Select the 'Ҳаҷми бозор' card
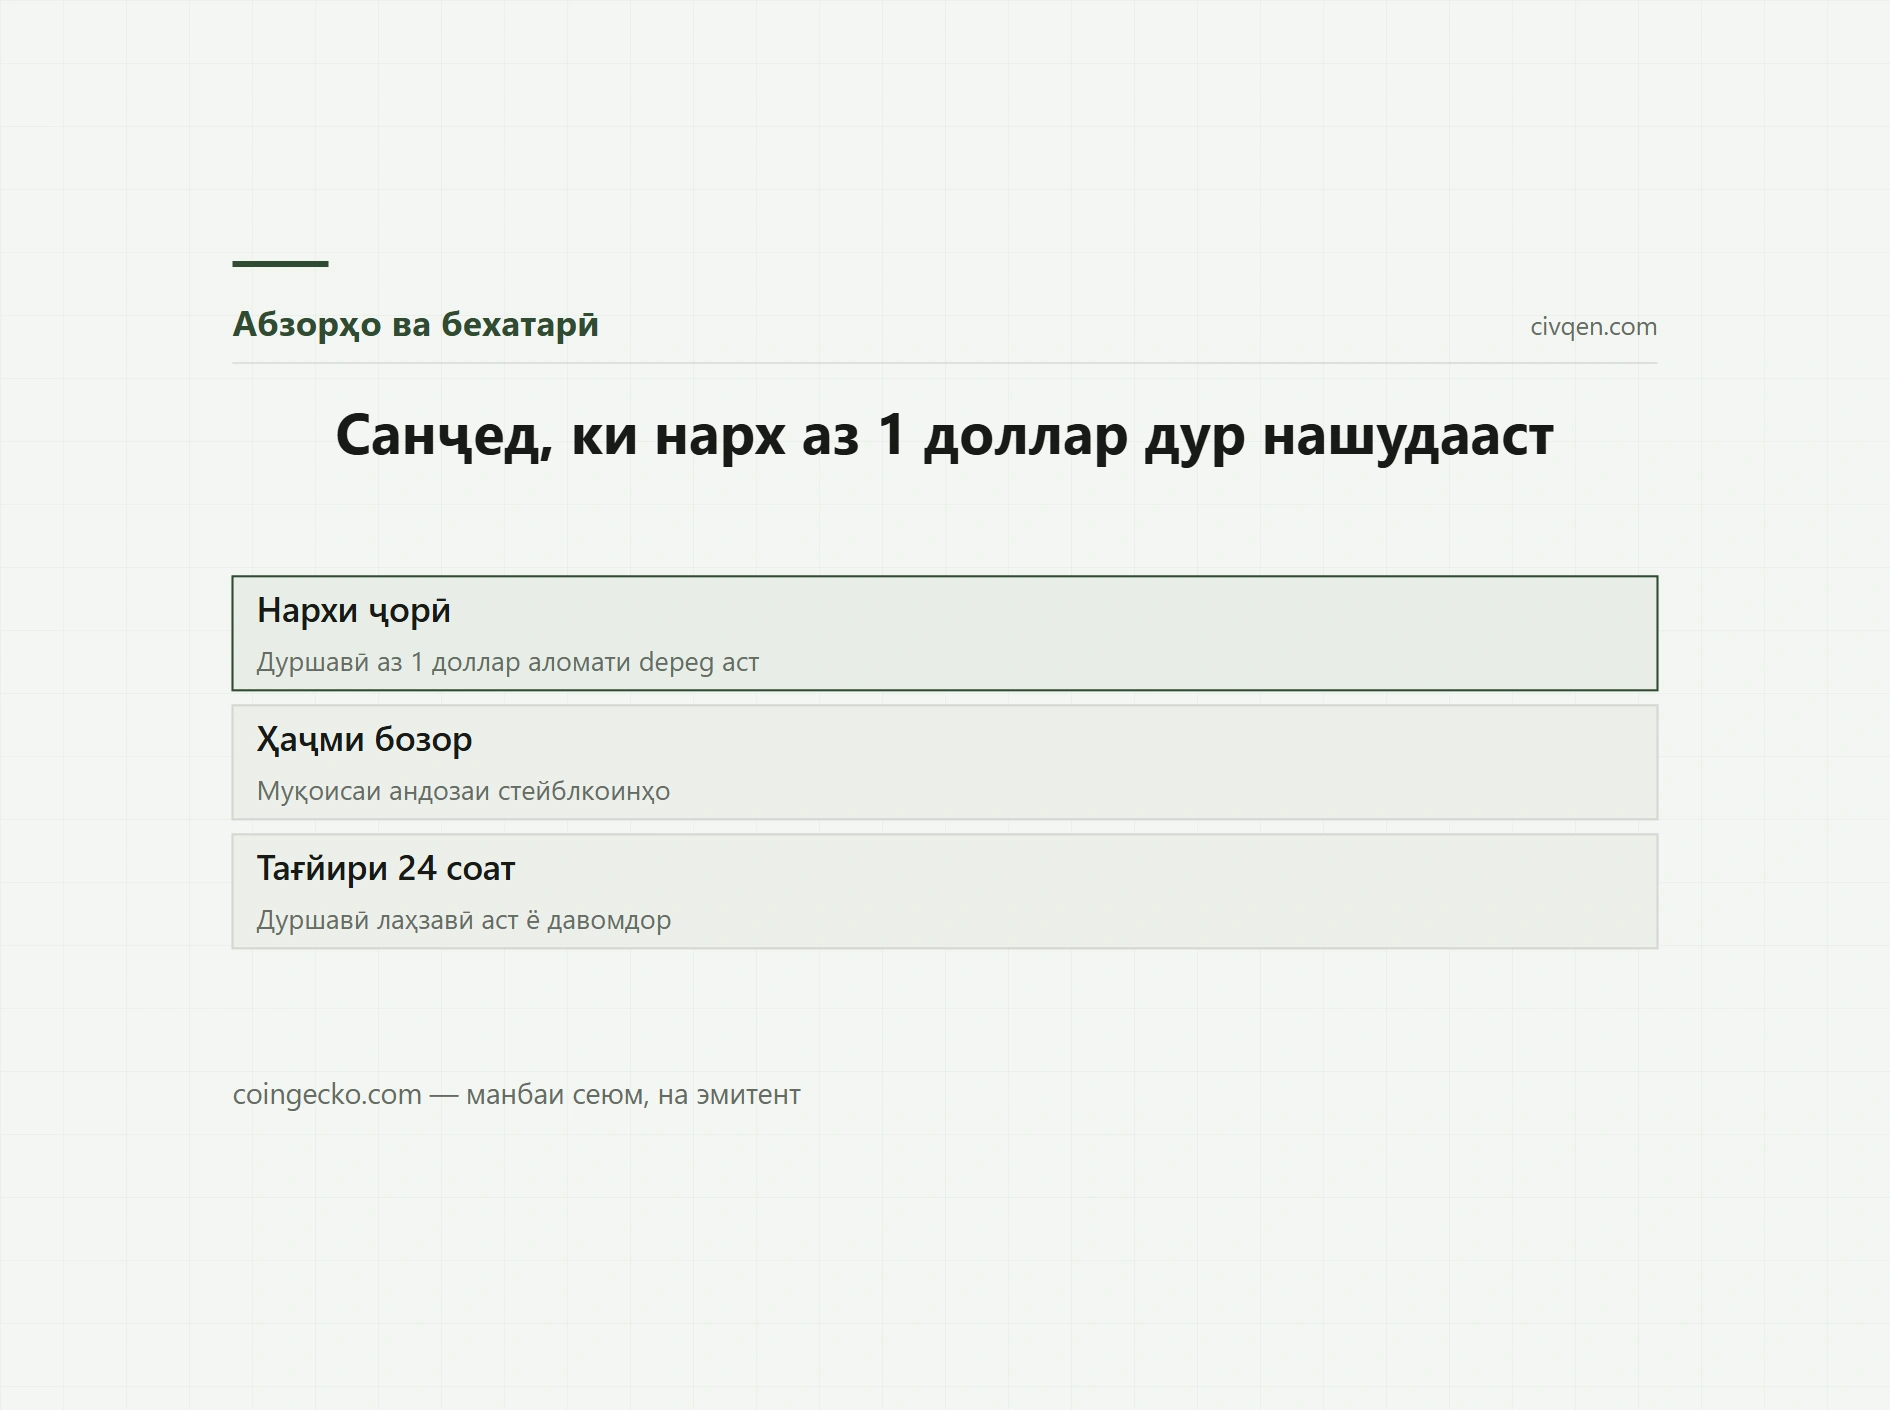This screenshot has height=1410, width=1890. (944, 762)
